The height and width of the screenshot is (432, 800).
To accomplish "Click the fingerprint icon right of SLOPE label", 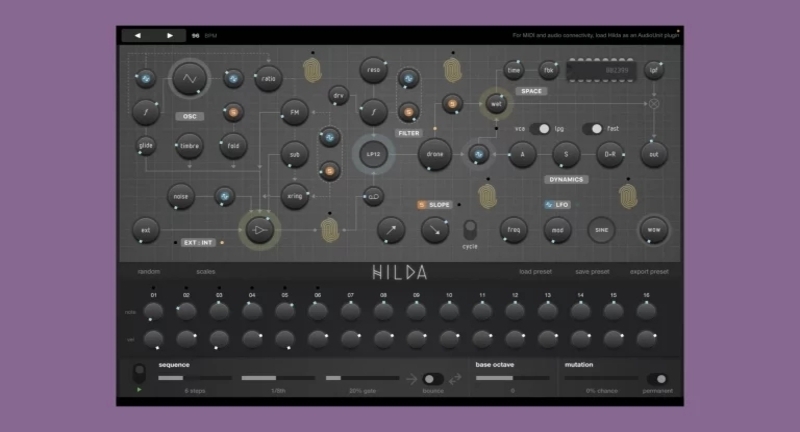I will [x=487, y=196].
